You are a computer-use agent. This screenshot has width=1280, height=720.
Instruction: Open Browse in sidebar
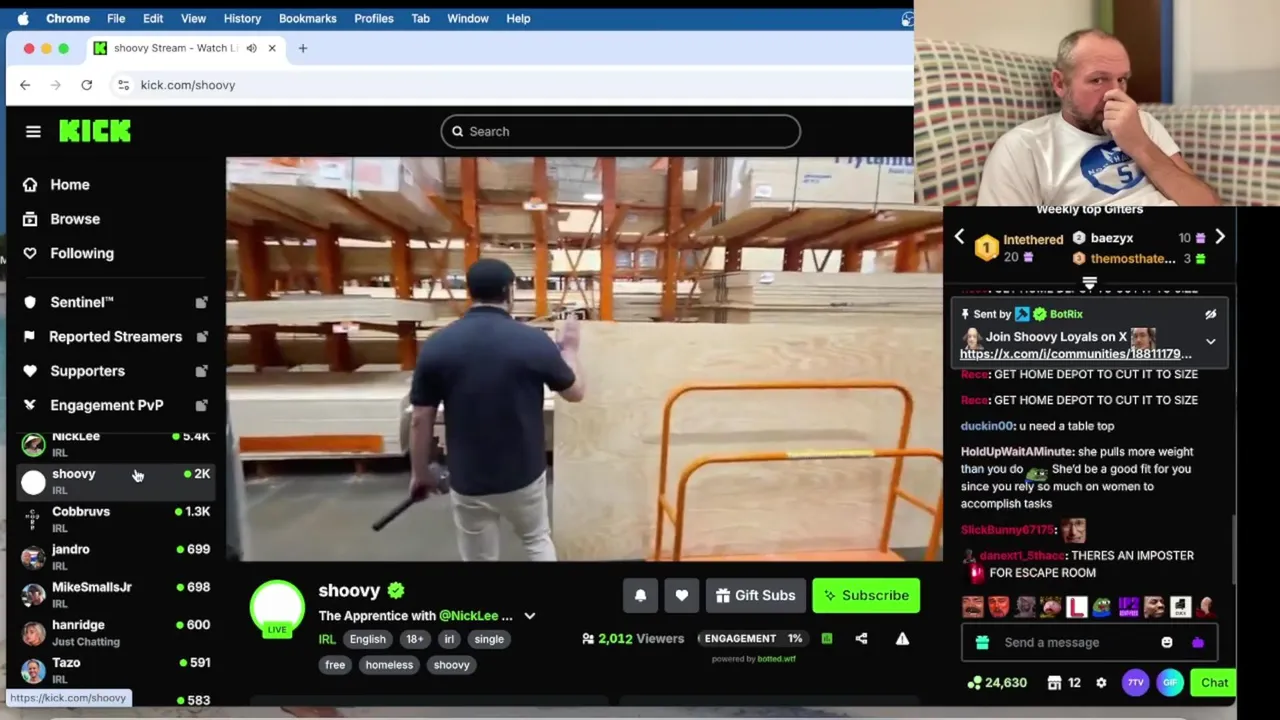click(74, 219)
